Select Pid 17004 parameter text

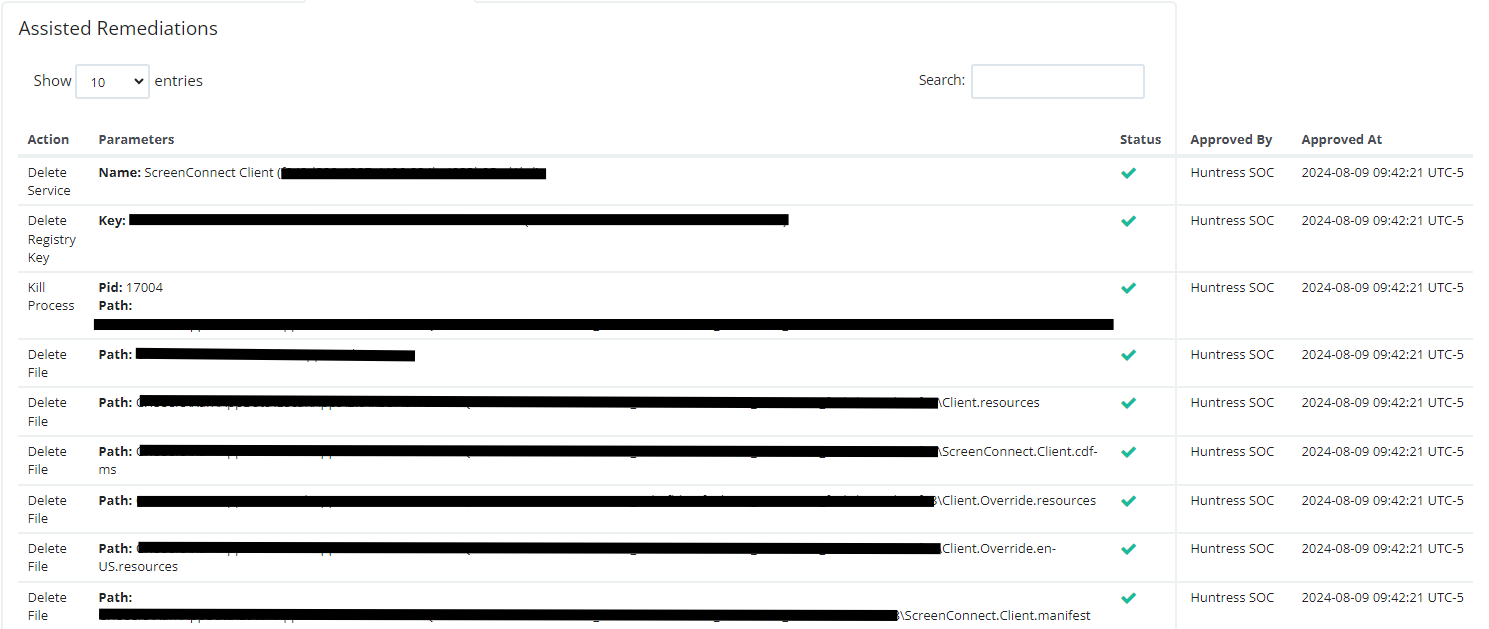131,288
